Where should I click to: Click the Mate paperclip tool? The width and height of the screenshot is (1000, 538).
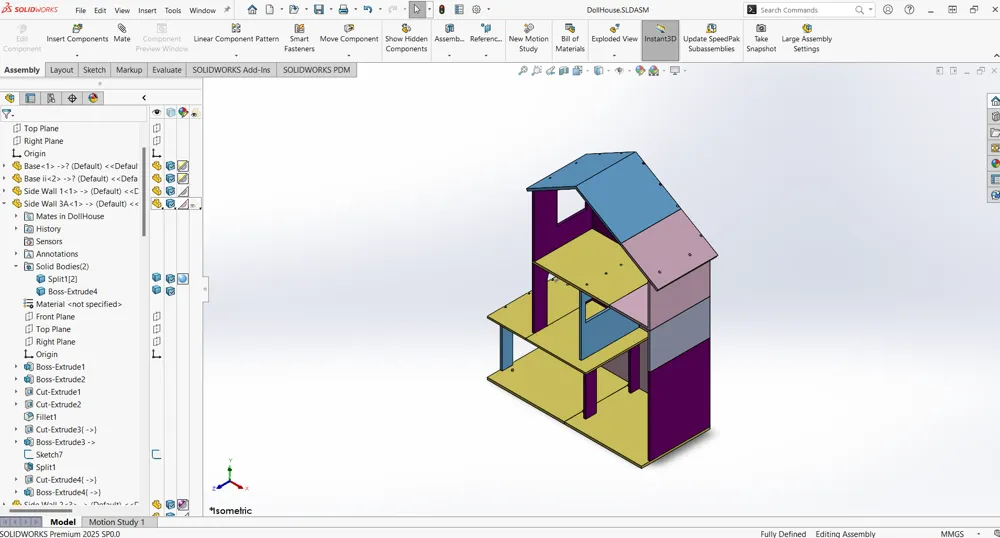coord(122,34)
